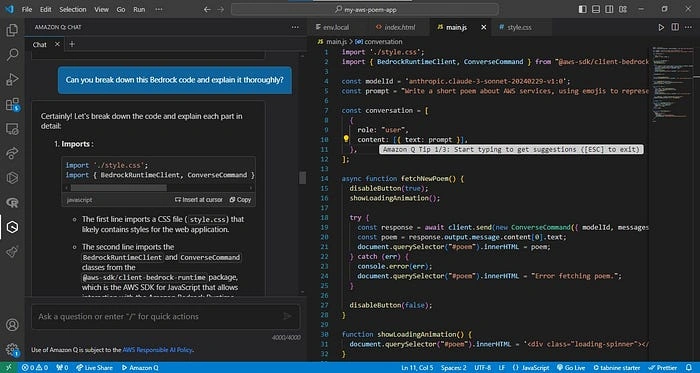Open editor More Actions ellipsis
Viewport: 700px width, 373px height.
pos(688,27)
